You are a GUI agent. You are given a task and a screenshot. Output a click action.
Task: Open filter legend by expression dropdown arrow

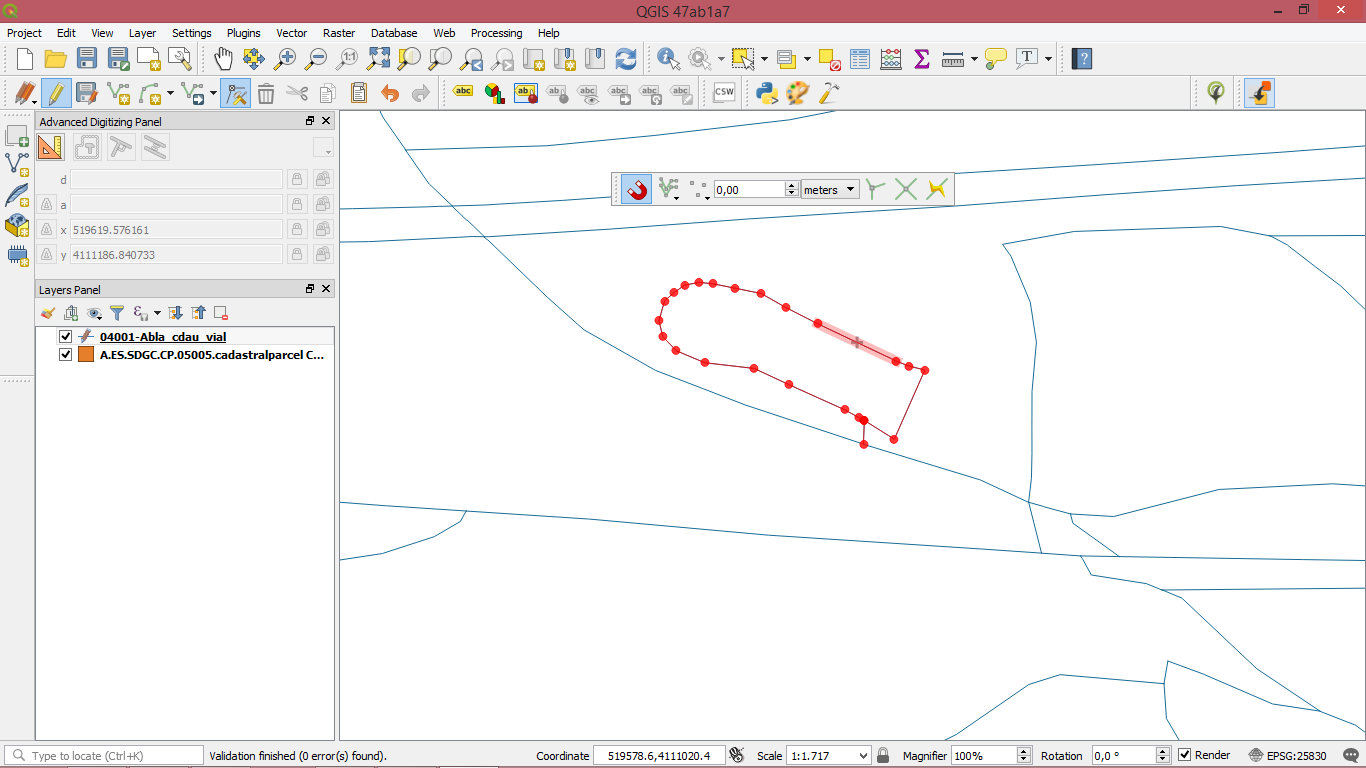point(157,314)
